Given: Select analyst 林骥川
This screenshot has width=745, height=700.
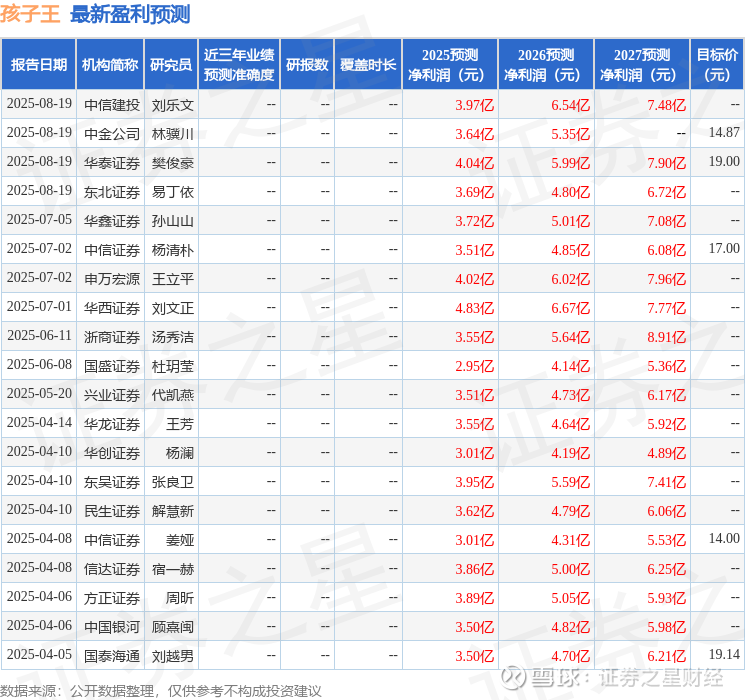Looking at the screenshot, I should click(x=173, y=134).
